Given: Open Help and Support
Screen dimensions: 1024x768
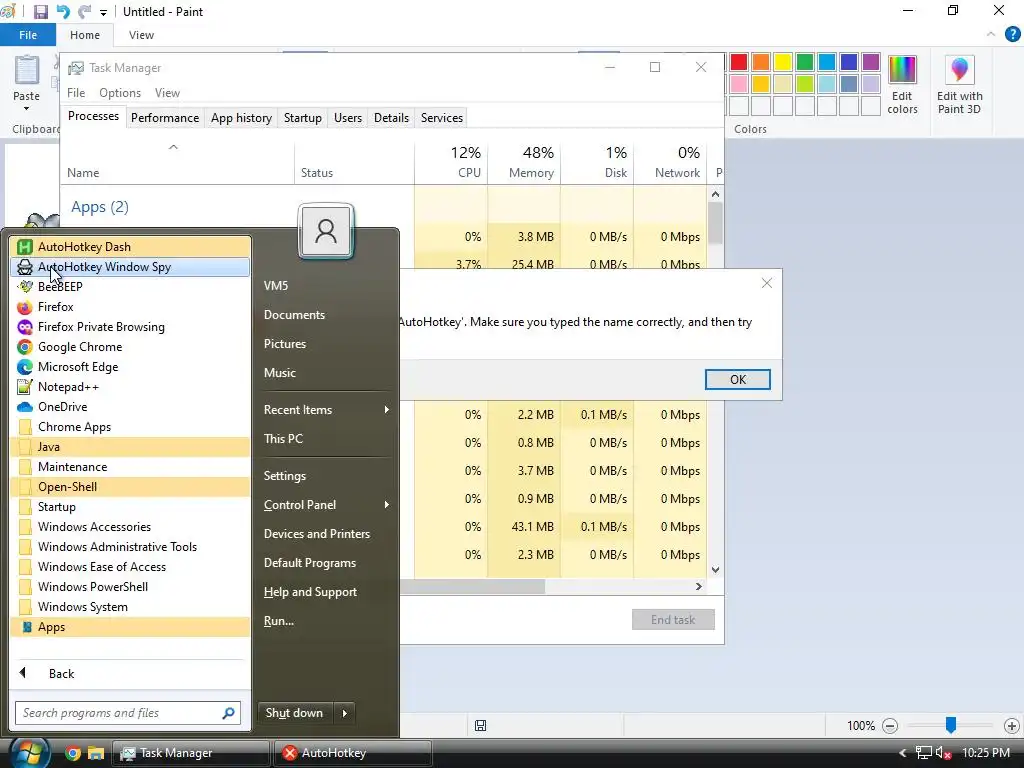Looking at the screenshot, I should tap(325, 592).
